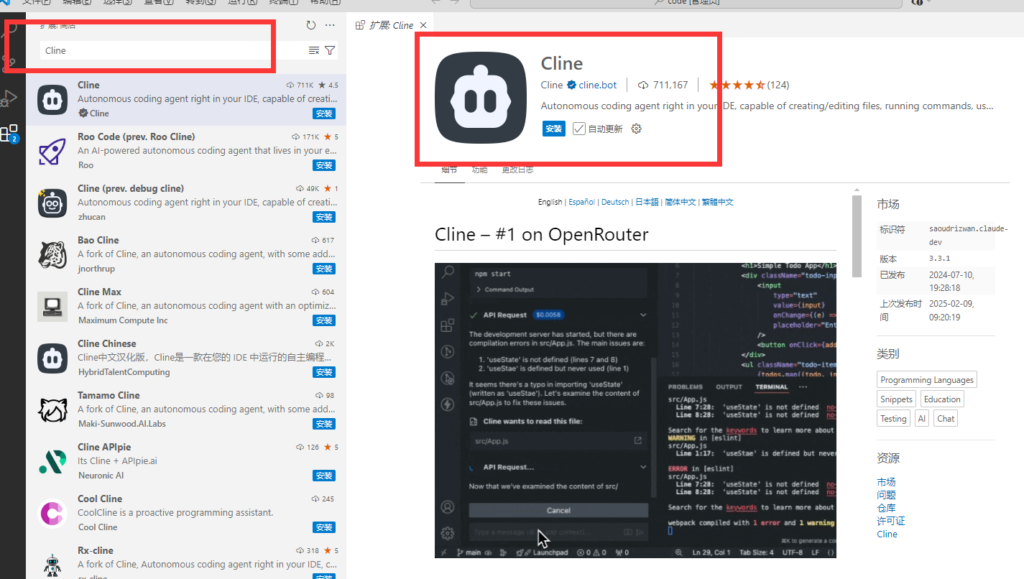Clear extension search results icon
The height and width of the screenshot is (579, 1024).
313,50
